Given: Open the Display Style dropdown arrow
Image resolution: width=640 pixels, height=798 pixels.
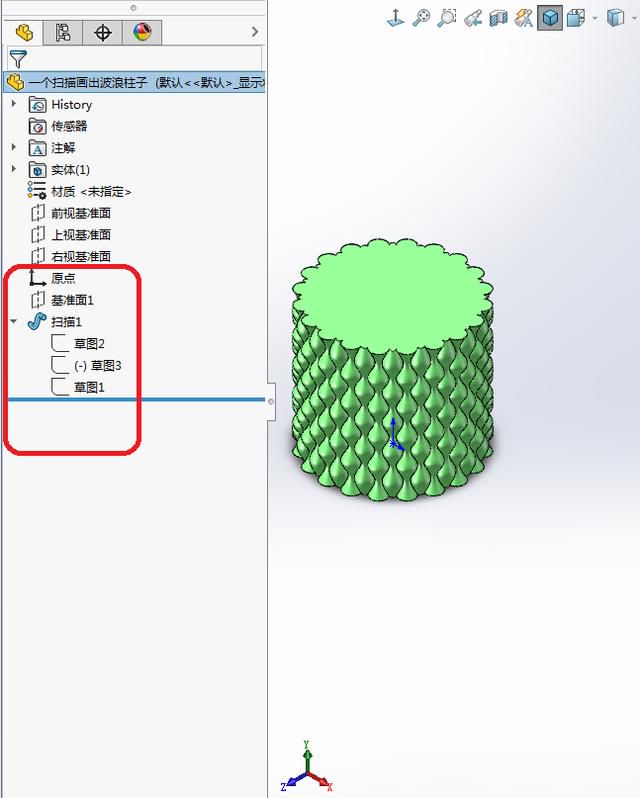Looking at the screenshot, I should pyautogui.click(x=634, y=19).
